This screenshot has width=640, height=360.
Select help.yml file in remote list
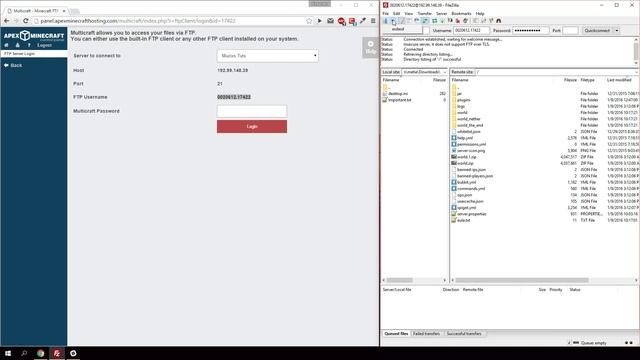[464, 138]
